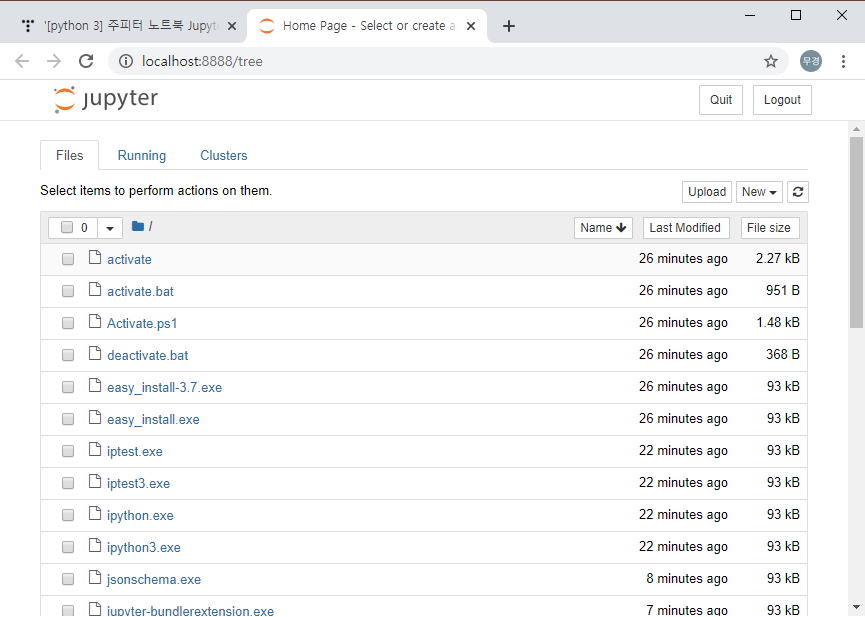
Task: Switch to the Clusters tab
Action: 223,156
